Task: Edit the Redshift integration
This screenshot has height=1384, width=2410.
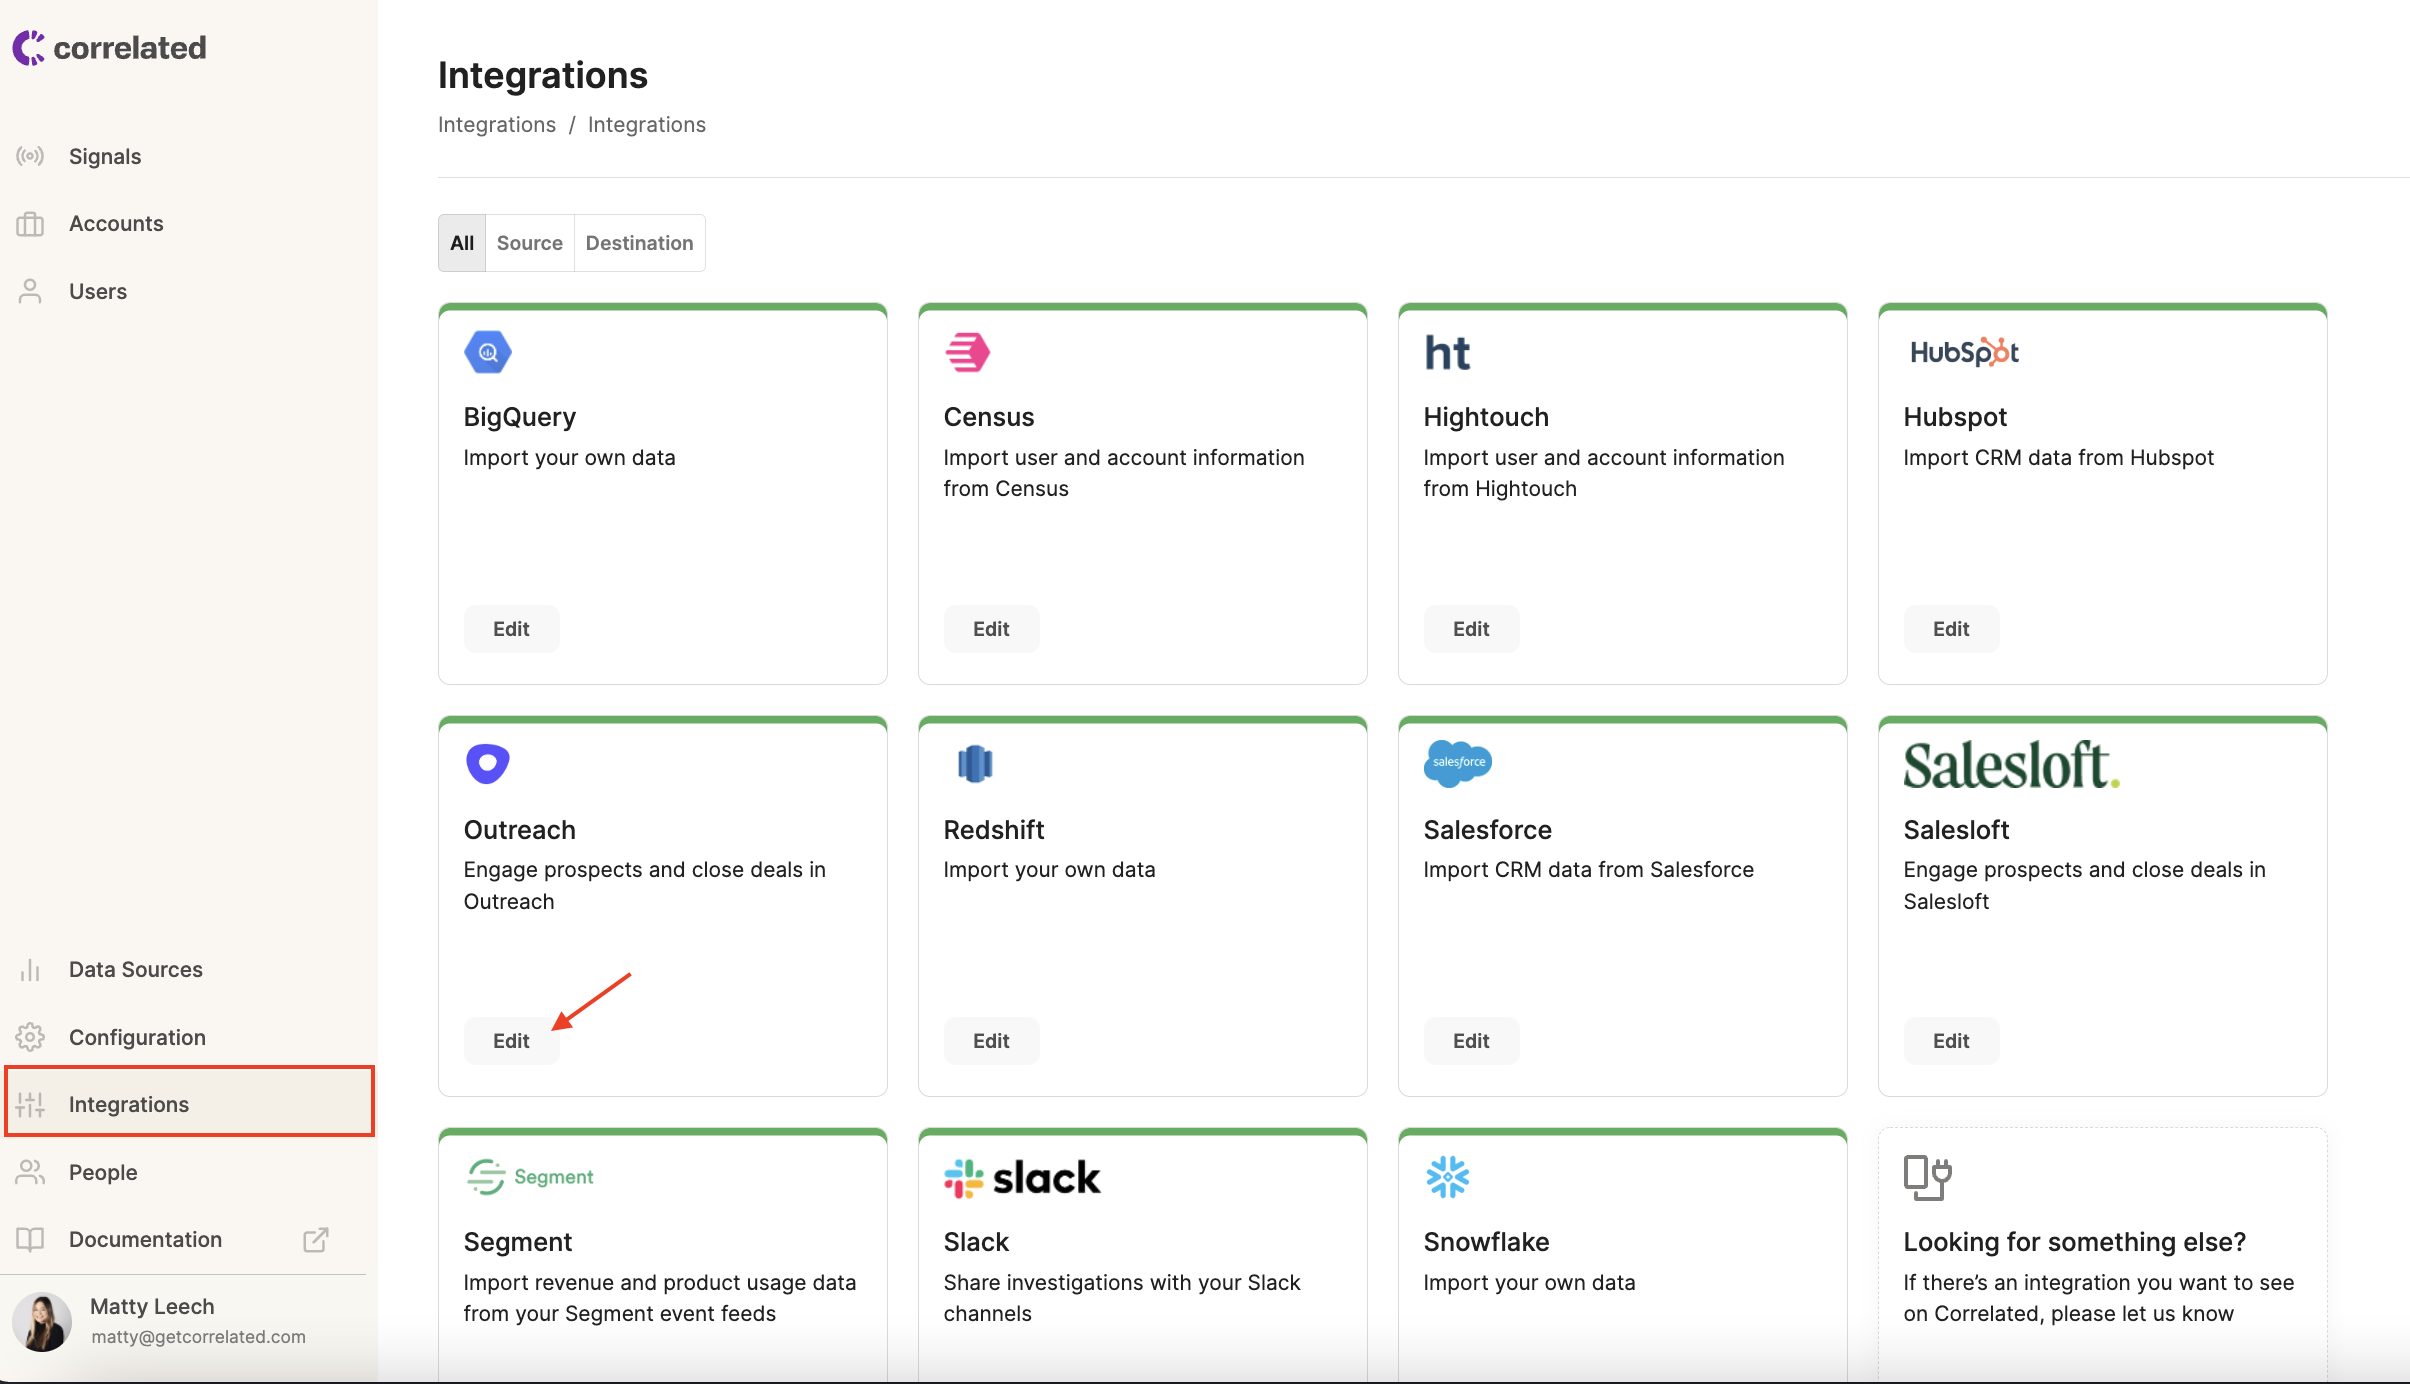Action: (x=991, y=1041)
